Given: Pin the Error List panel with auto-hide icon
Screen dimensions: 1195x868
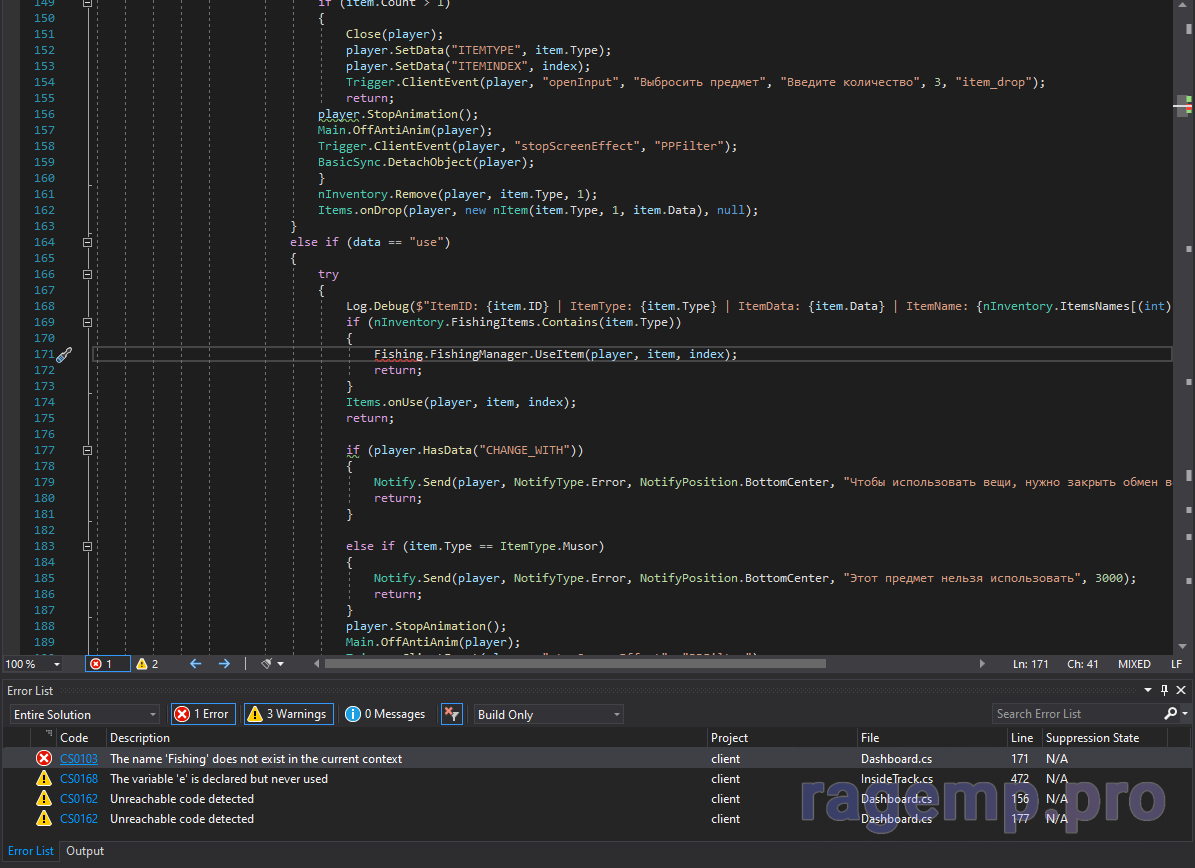Looking at the screenshot, I should [x=1164, y=691].
